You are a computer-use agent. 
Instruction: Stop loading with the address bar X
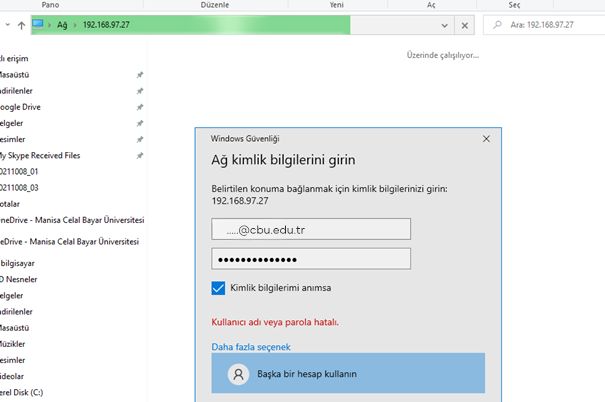tap(466, 25)
